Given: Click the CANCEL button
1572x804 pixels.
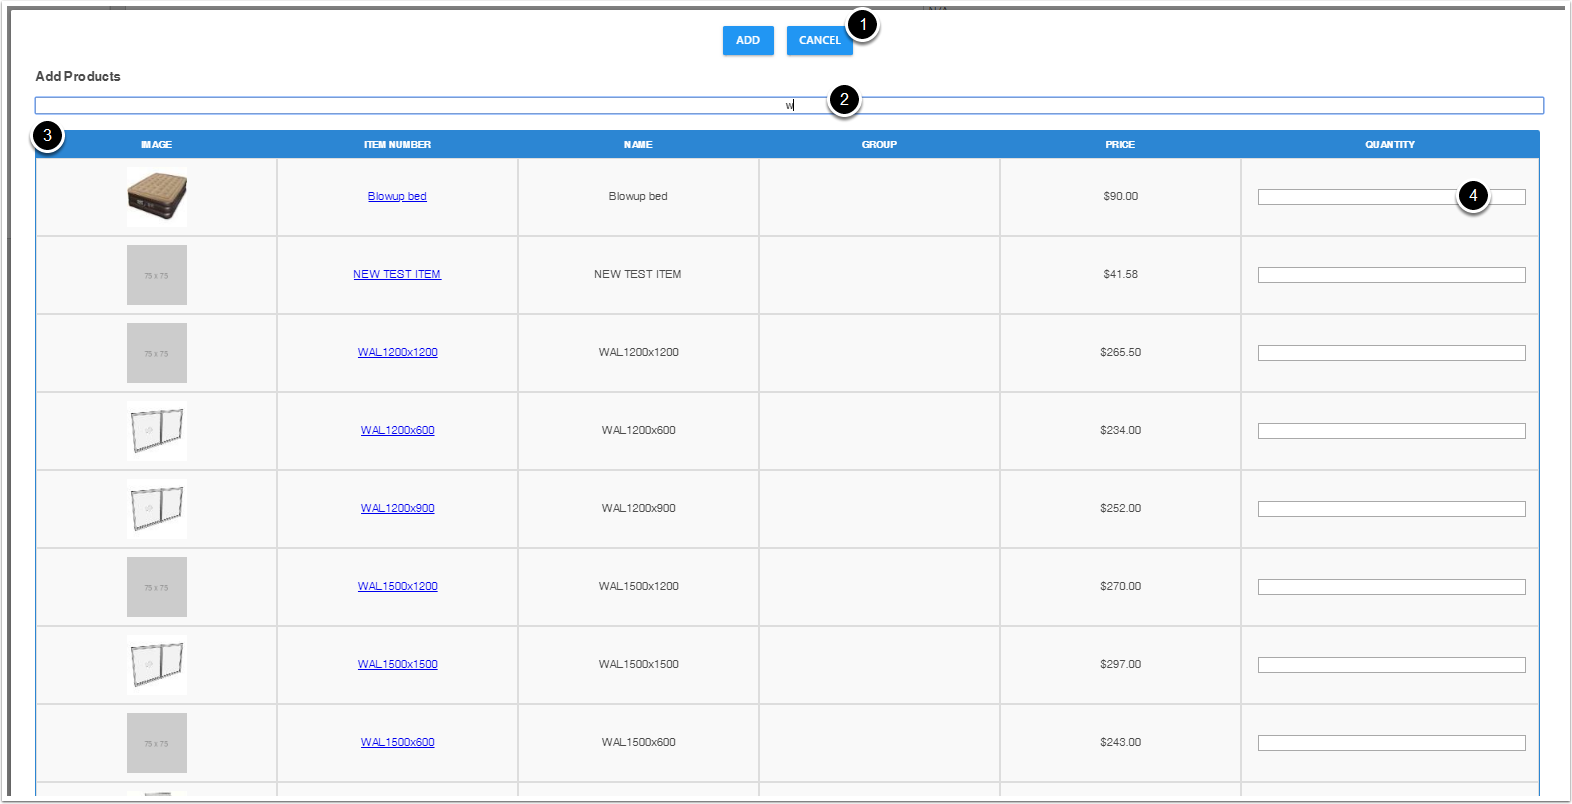Looking at the screenshot, I should tap(819, 40).
